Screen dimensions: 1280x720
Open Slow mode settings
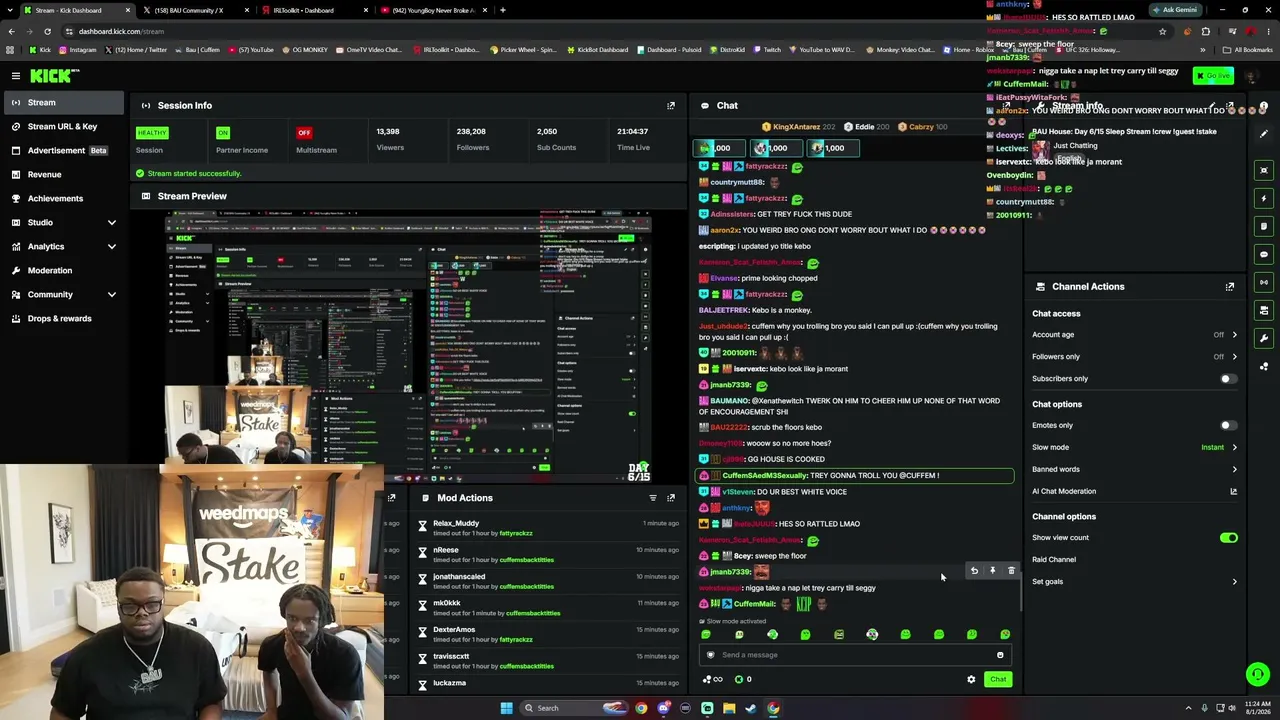(1134, 447)
